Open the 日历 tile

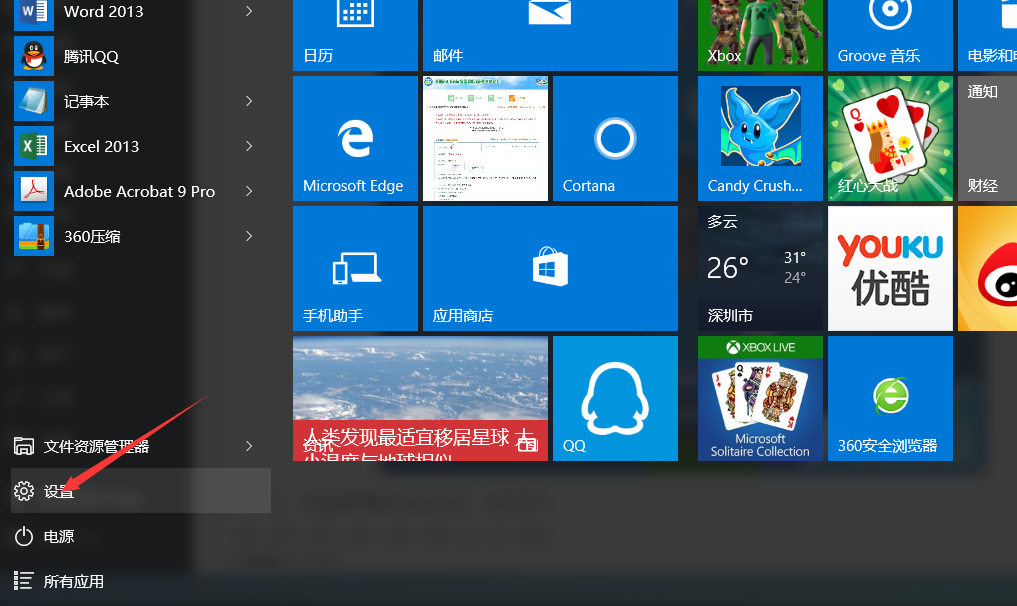pos(355,35)
